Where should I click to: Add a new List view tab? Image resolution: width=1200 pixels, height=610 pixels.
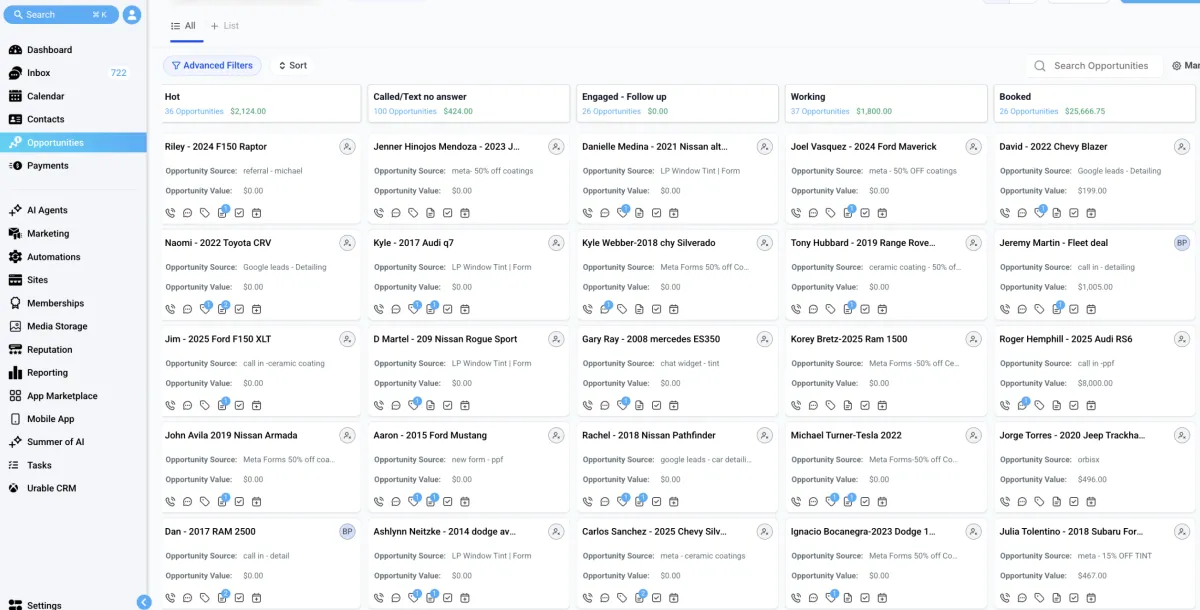225,26
